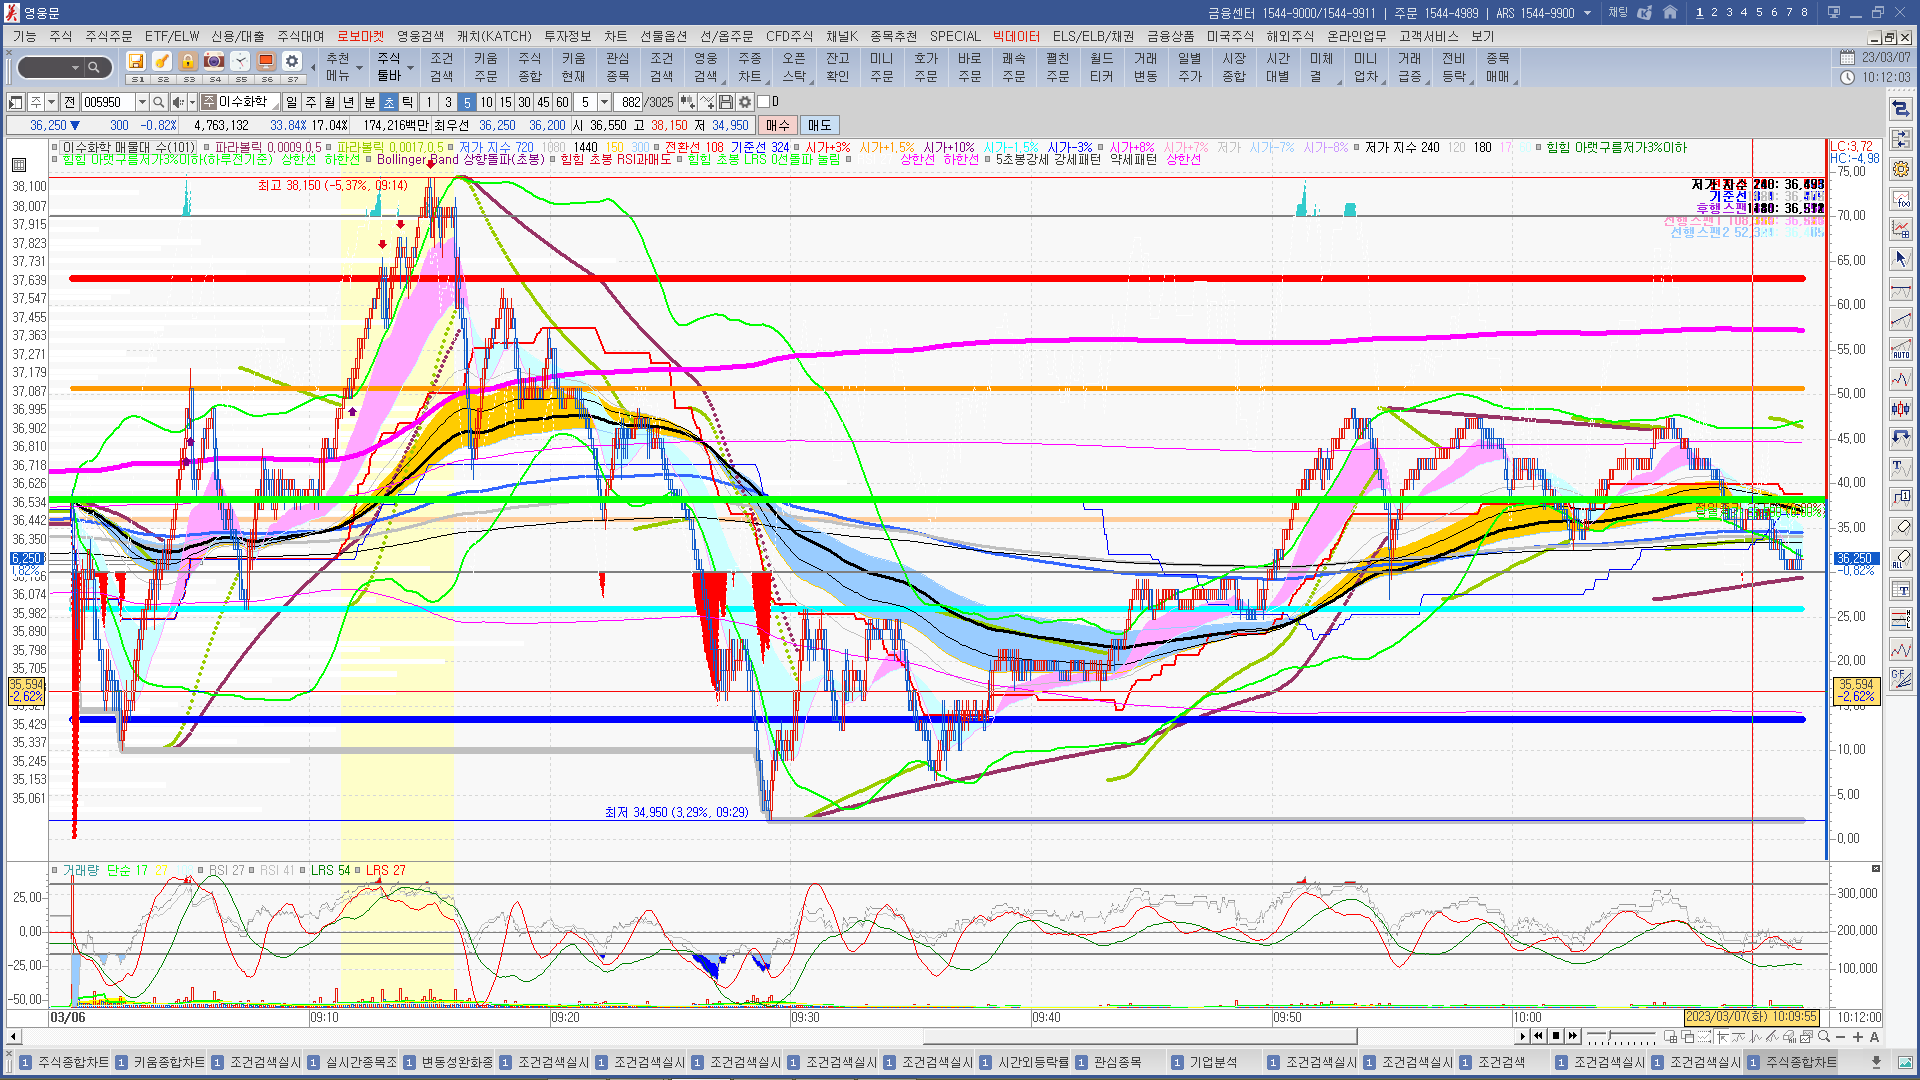This screenshot has width=1920, height=1080.
Task: Switch to 기업분석 bottom tab
Action: (x=1212, y=1062)
